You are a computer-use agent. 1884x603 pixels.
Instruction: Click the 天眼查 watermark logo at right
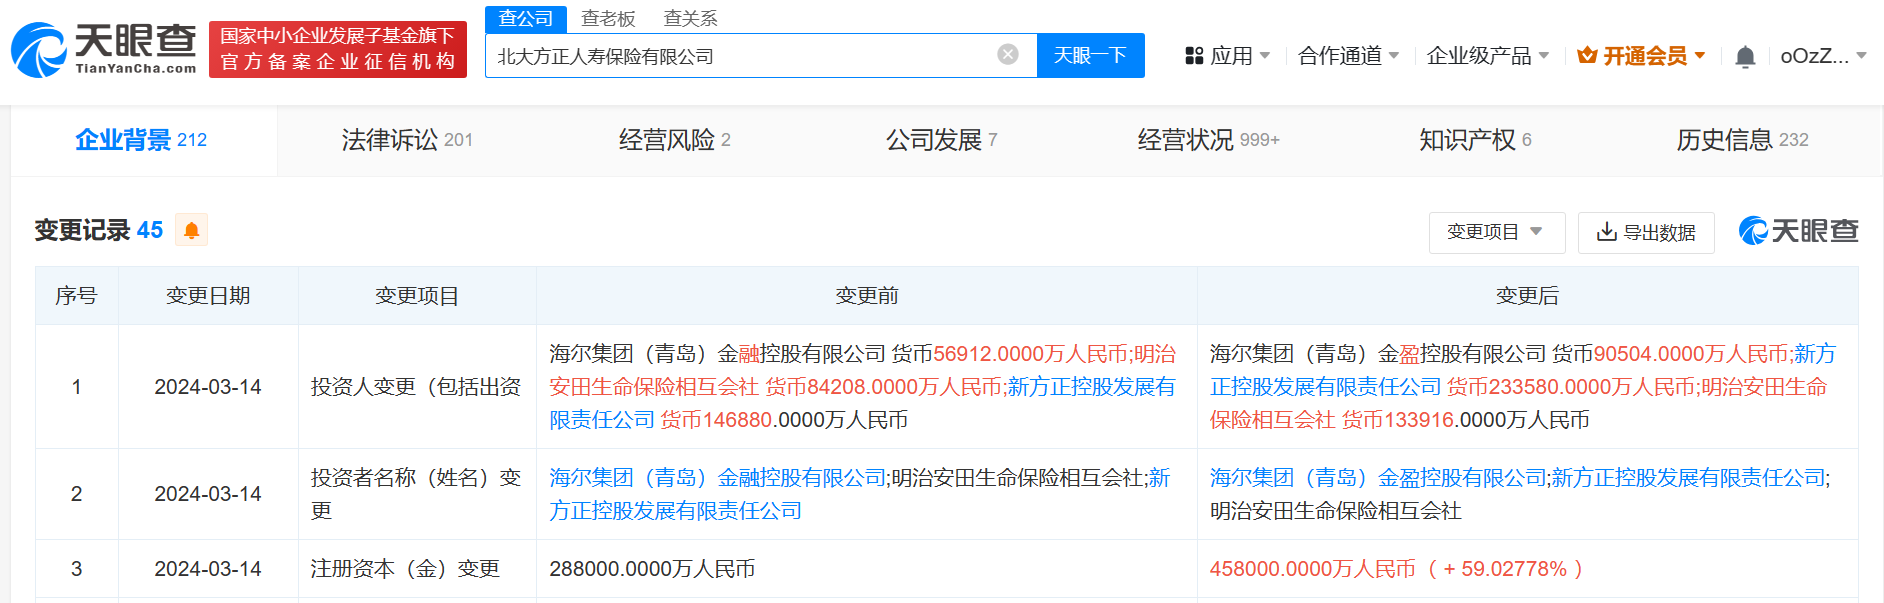[x=1798, y=231]
